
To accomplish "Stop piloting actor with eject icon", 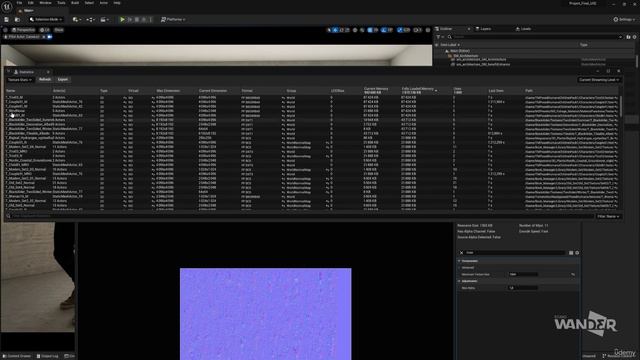I will (44, 37).
